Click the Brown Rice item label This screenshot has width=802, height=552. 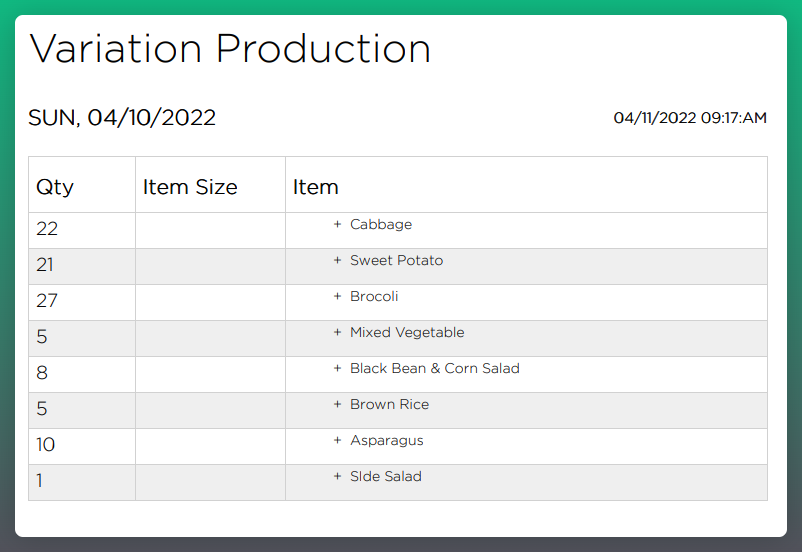389,404
